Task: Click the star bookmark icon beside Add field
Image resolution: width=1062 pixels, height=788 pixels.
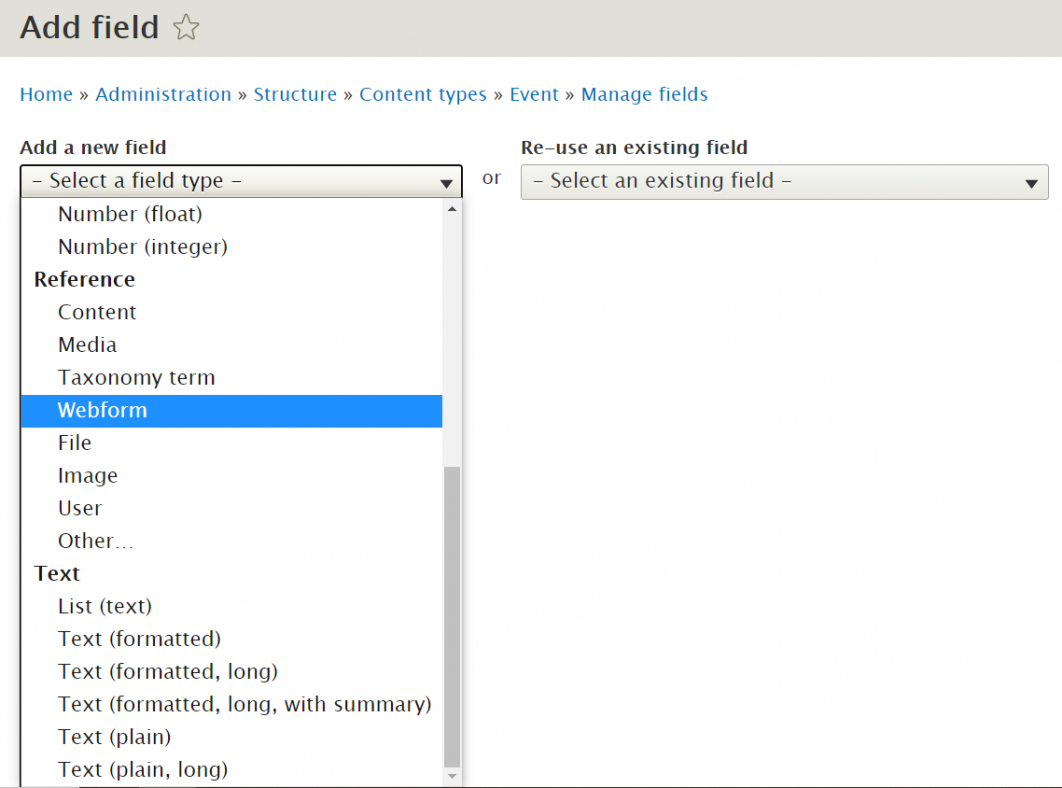Action: (x=186, y=28)
